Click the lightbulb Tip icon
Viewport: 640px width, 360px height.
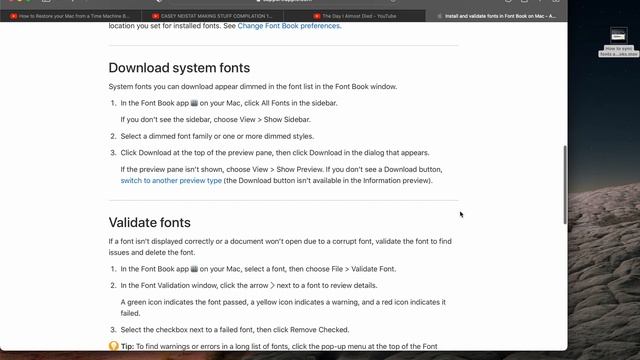click(113, 346)
